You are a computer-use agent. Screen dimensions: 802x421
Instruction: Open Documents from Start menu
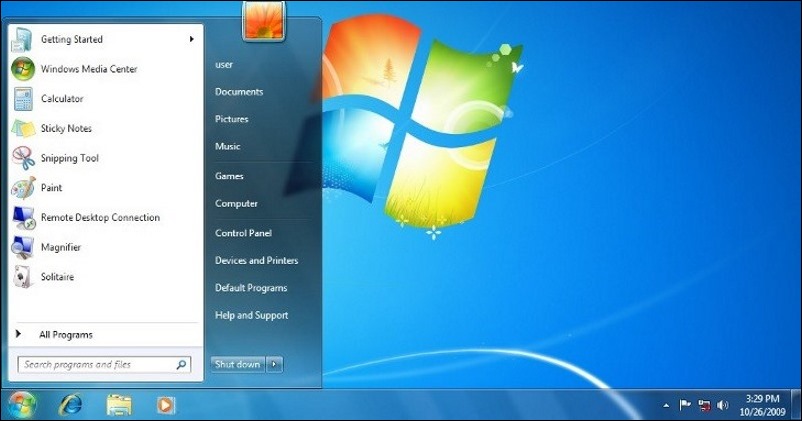tap(239, 92)
